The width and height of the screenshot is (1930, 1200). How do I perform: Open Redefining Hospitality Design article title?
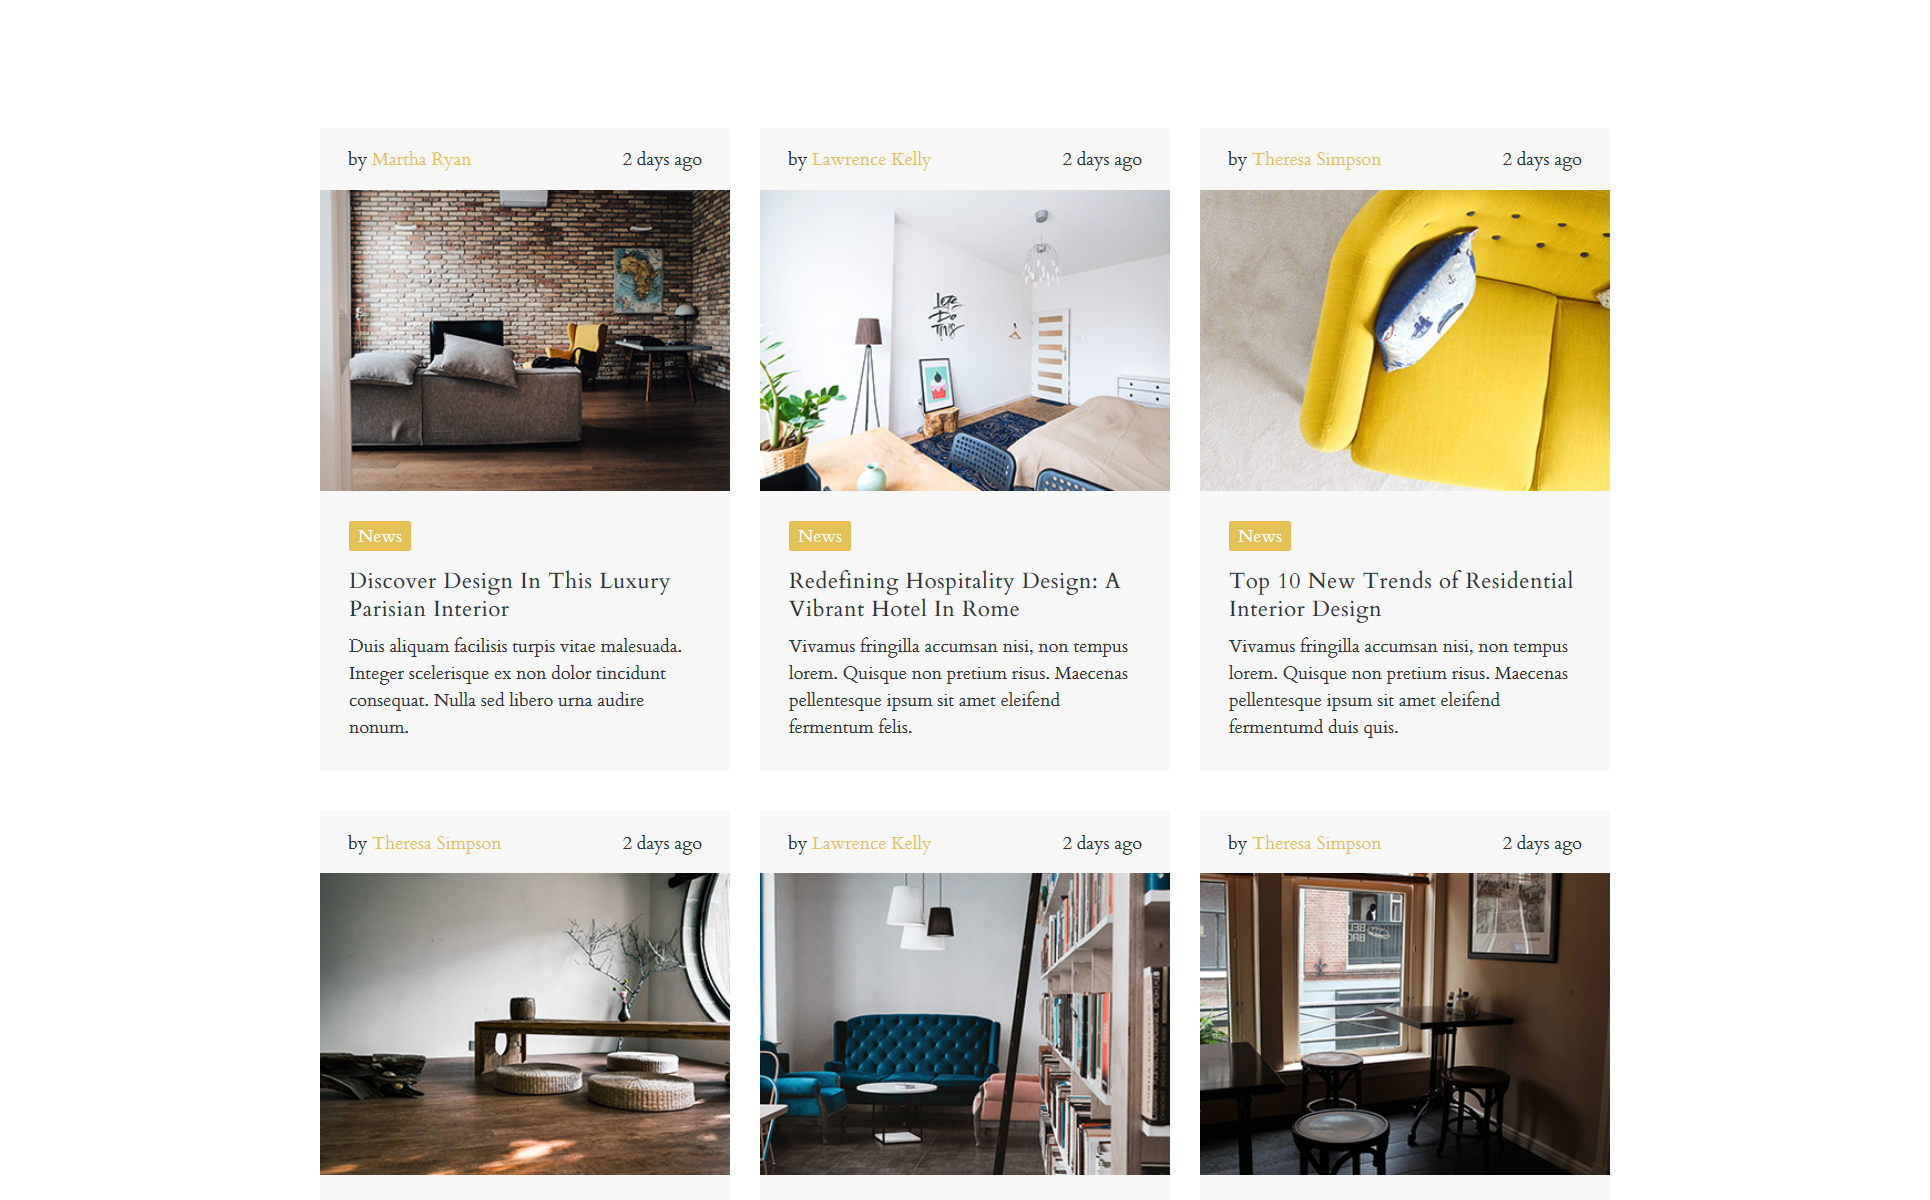[954, 595]
